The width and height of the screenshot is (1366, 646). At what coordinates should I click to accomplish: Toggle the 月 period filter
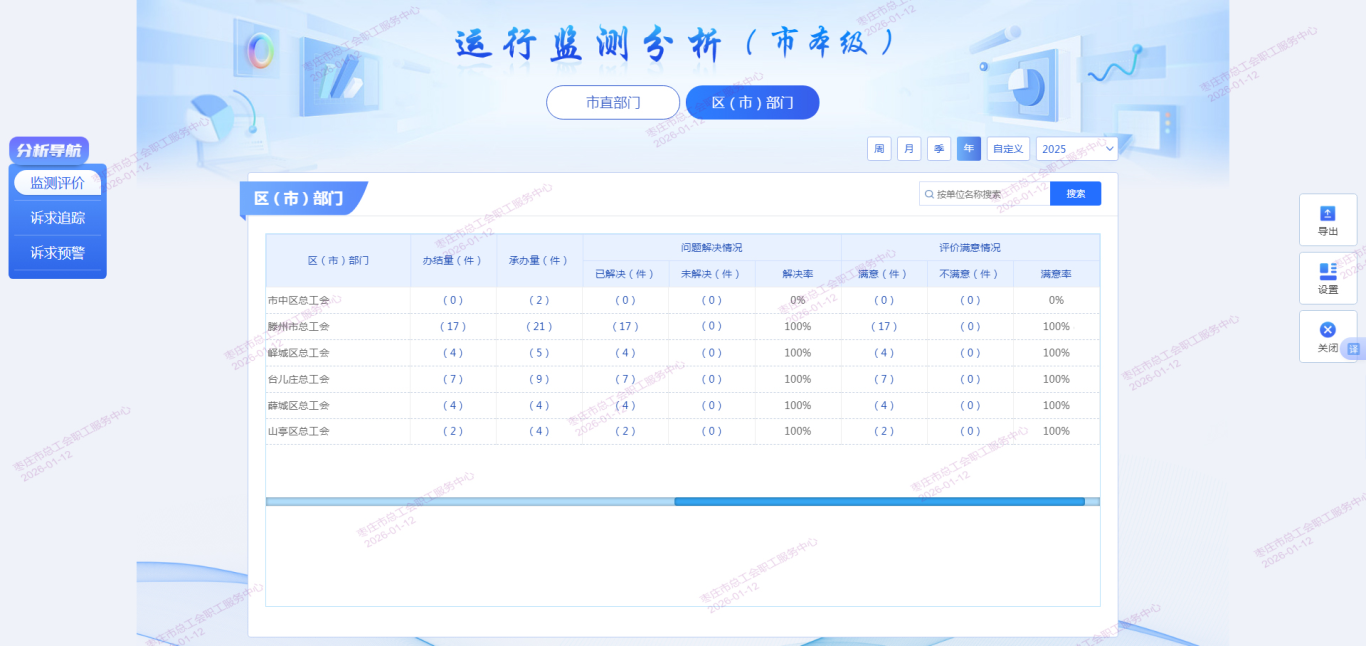(909, 149)
